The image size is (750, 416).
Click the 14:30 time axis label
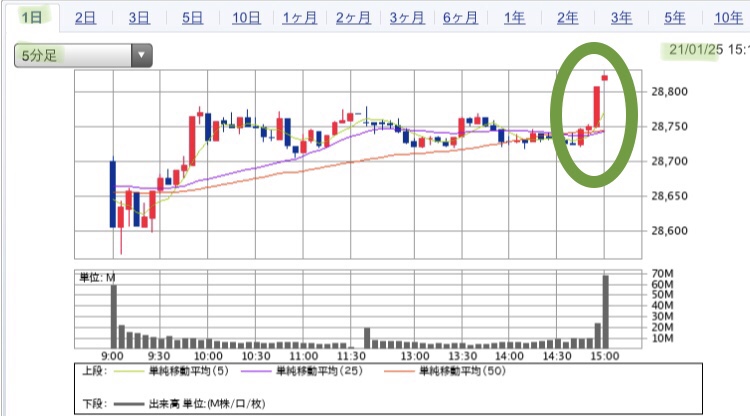[x=557, y=356]
